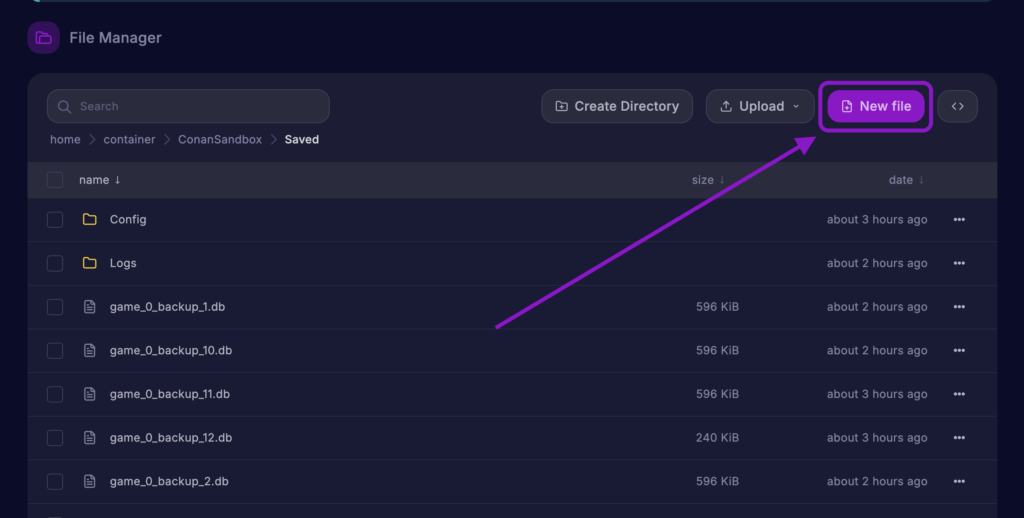Click file icon of game_0_backup_1.db
The width and height of the screenshot is (1024, 518).
(x=89, y=307)
